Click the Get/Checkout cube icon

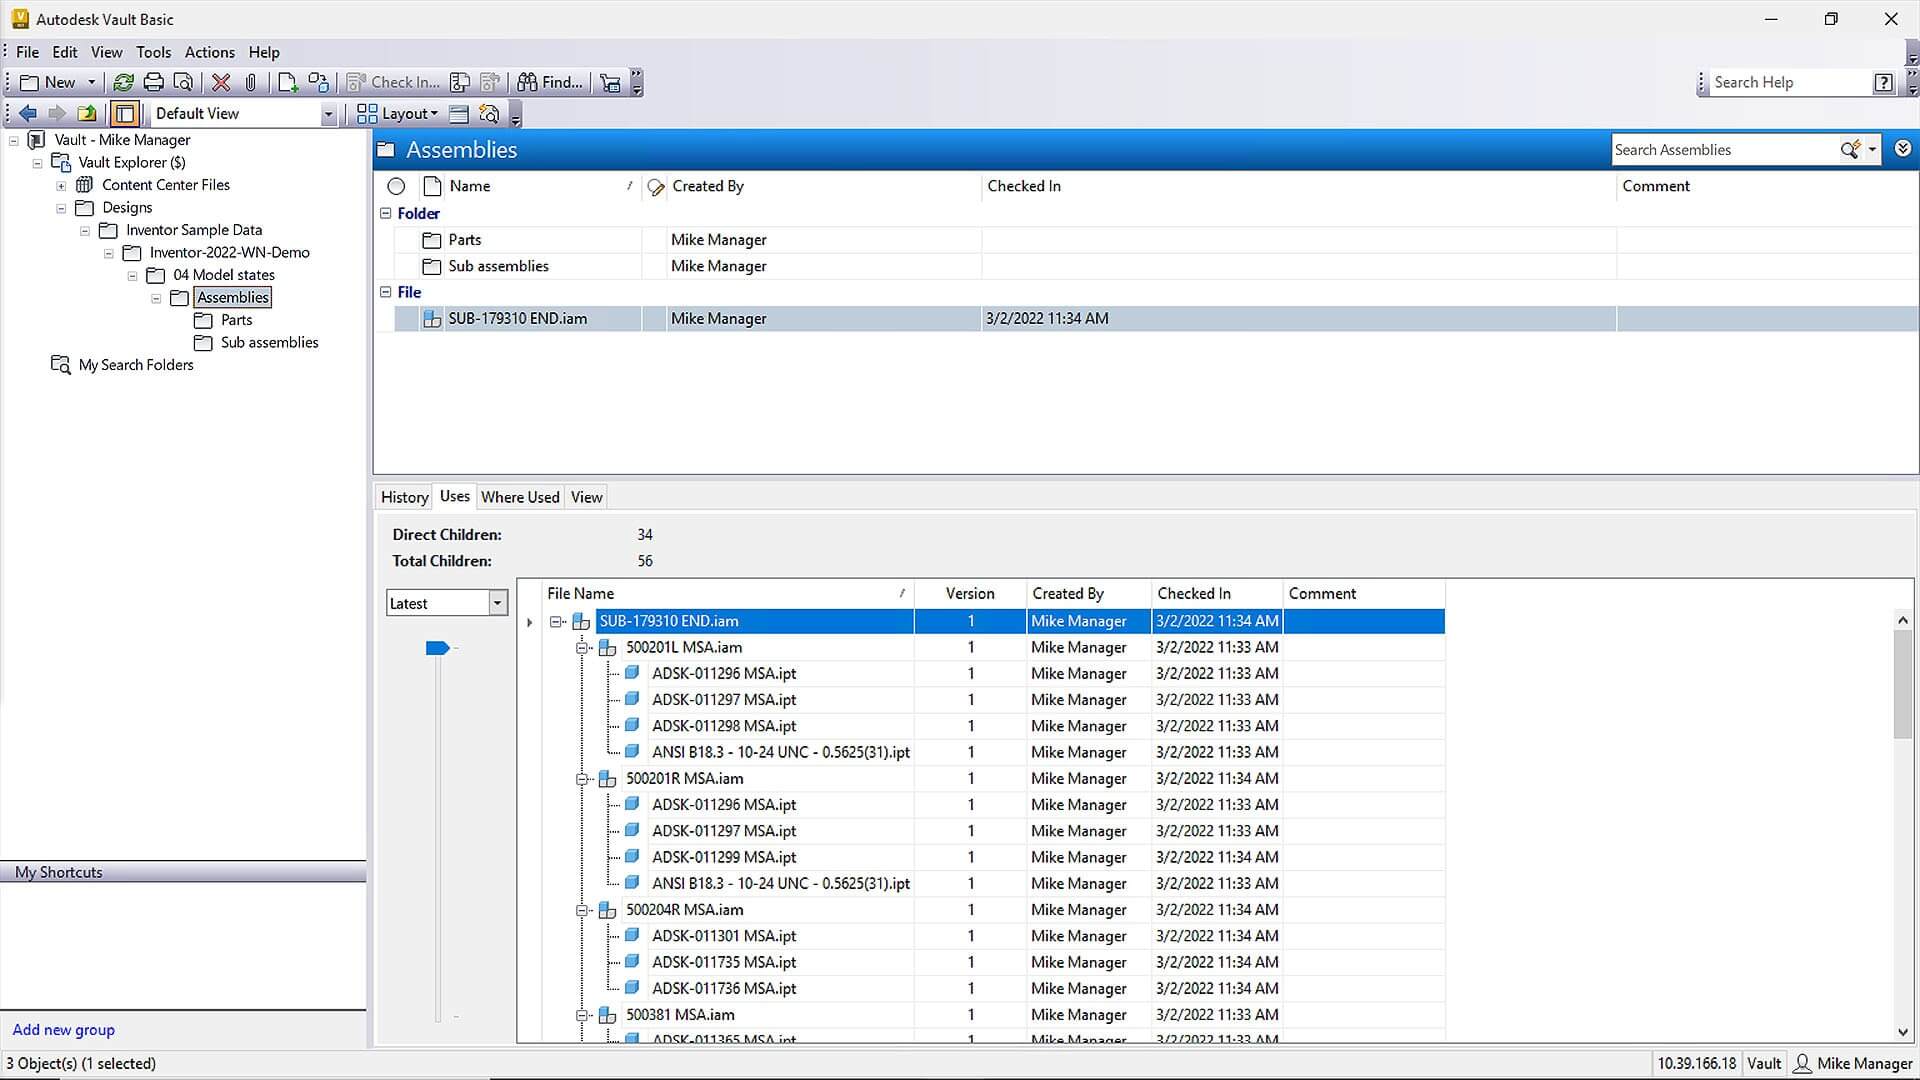(319, 83)
